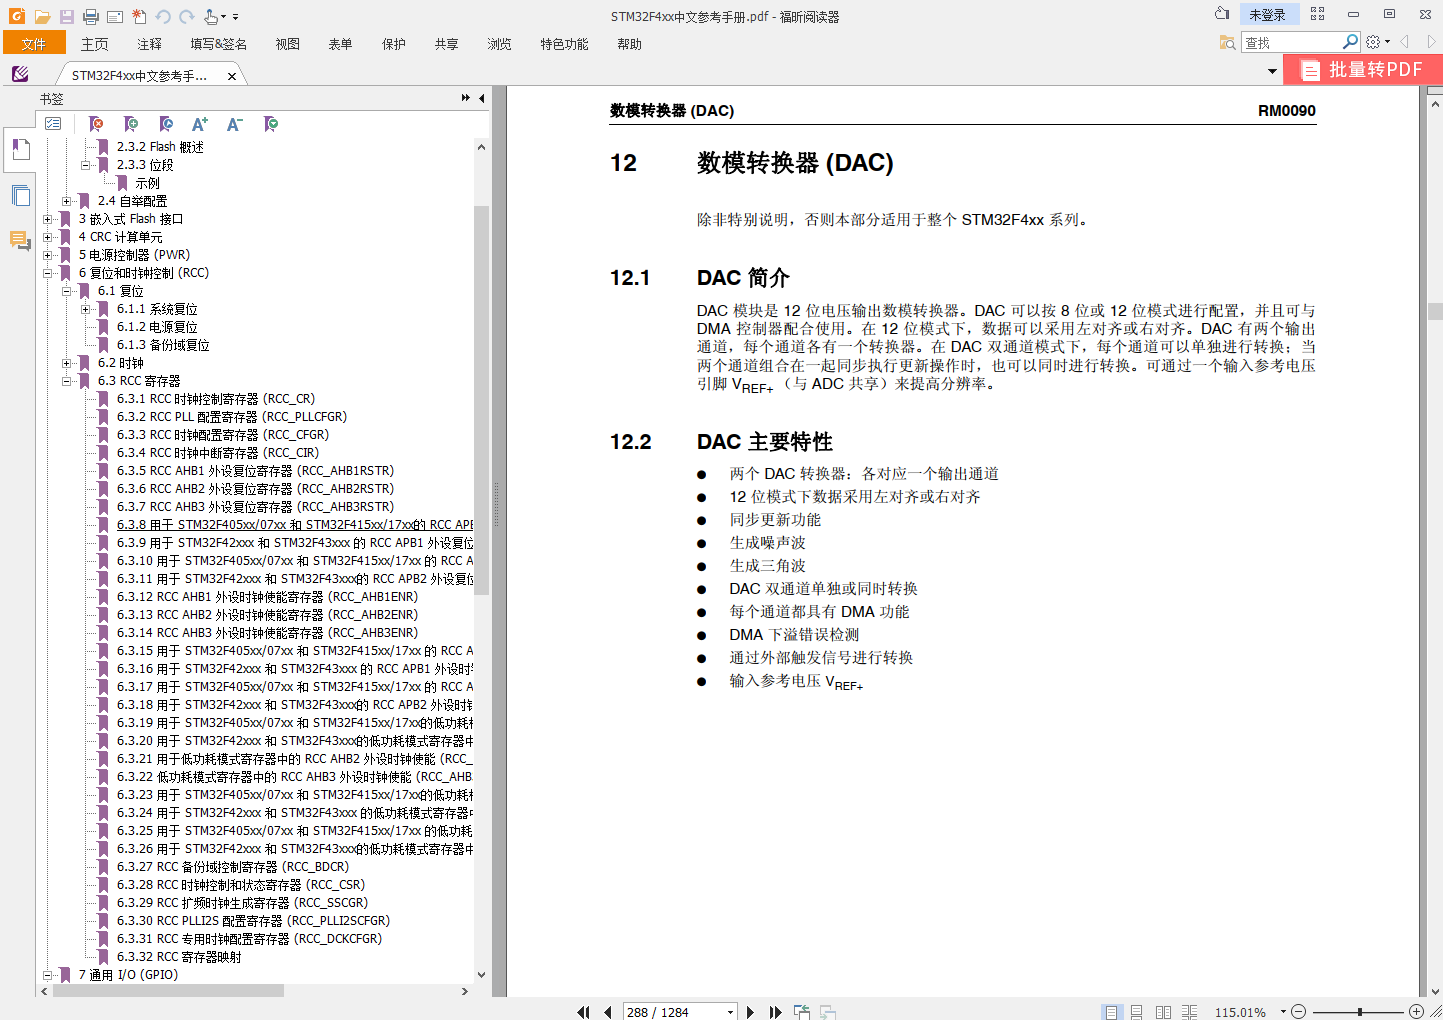Open the search settings gear dropdown
The width and height of the screenshot is (1443, 1020).
tap(1378, 42)
